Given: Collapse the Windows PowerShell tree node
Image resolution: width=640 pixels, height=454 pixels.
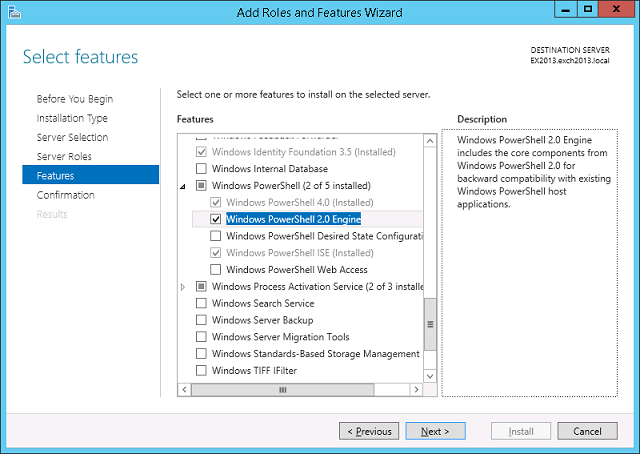Looking at the screenshot, I should click(x=183, y=186).
